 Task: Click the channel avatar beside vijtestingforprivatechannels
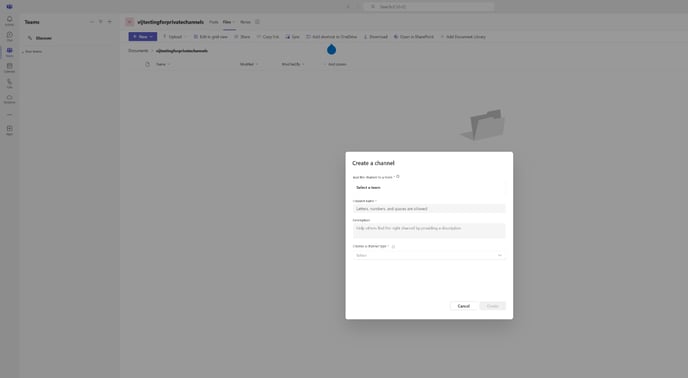pos(129,22)
